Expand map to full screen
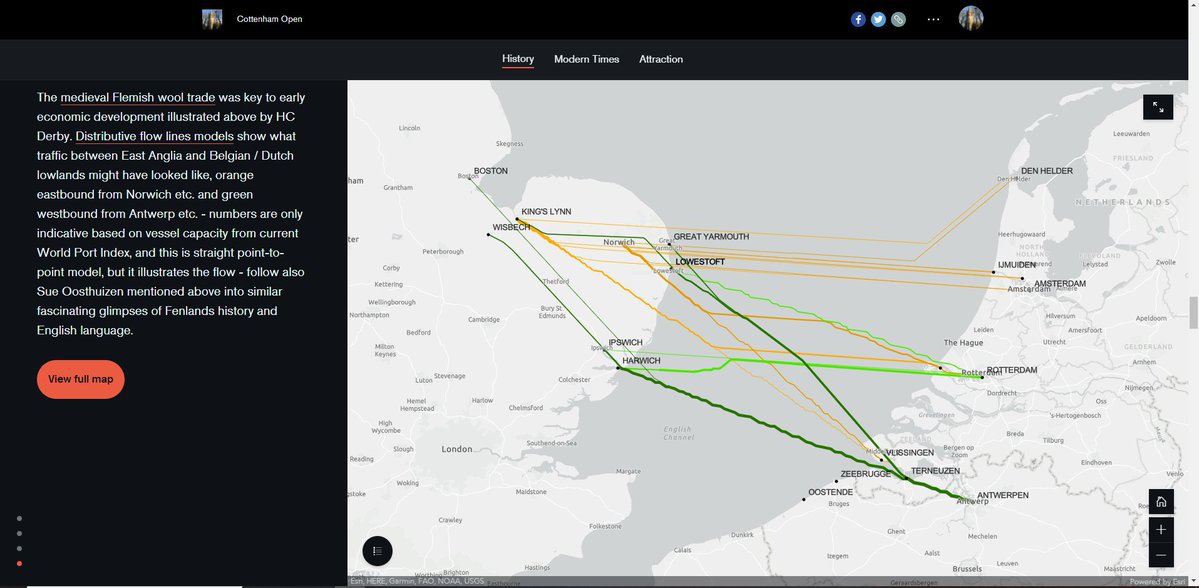Screen dimensions: 1199x588 click(x=1158, y=107)
